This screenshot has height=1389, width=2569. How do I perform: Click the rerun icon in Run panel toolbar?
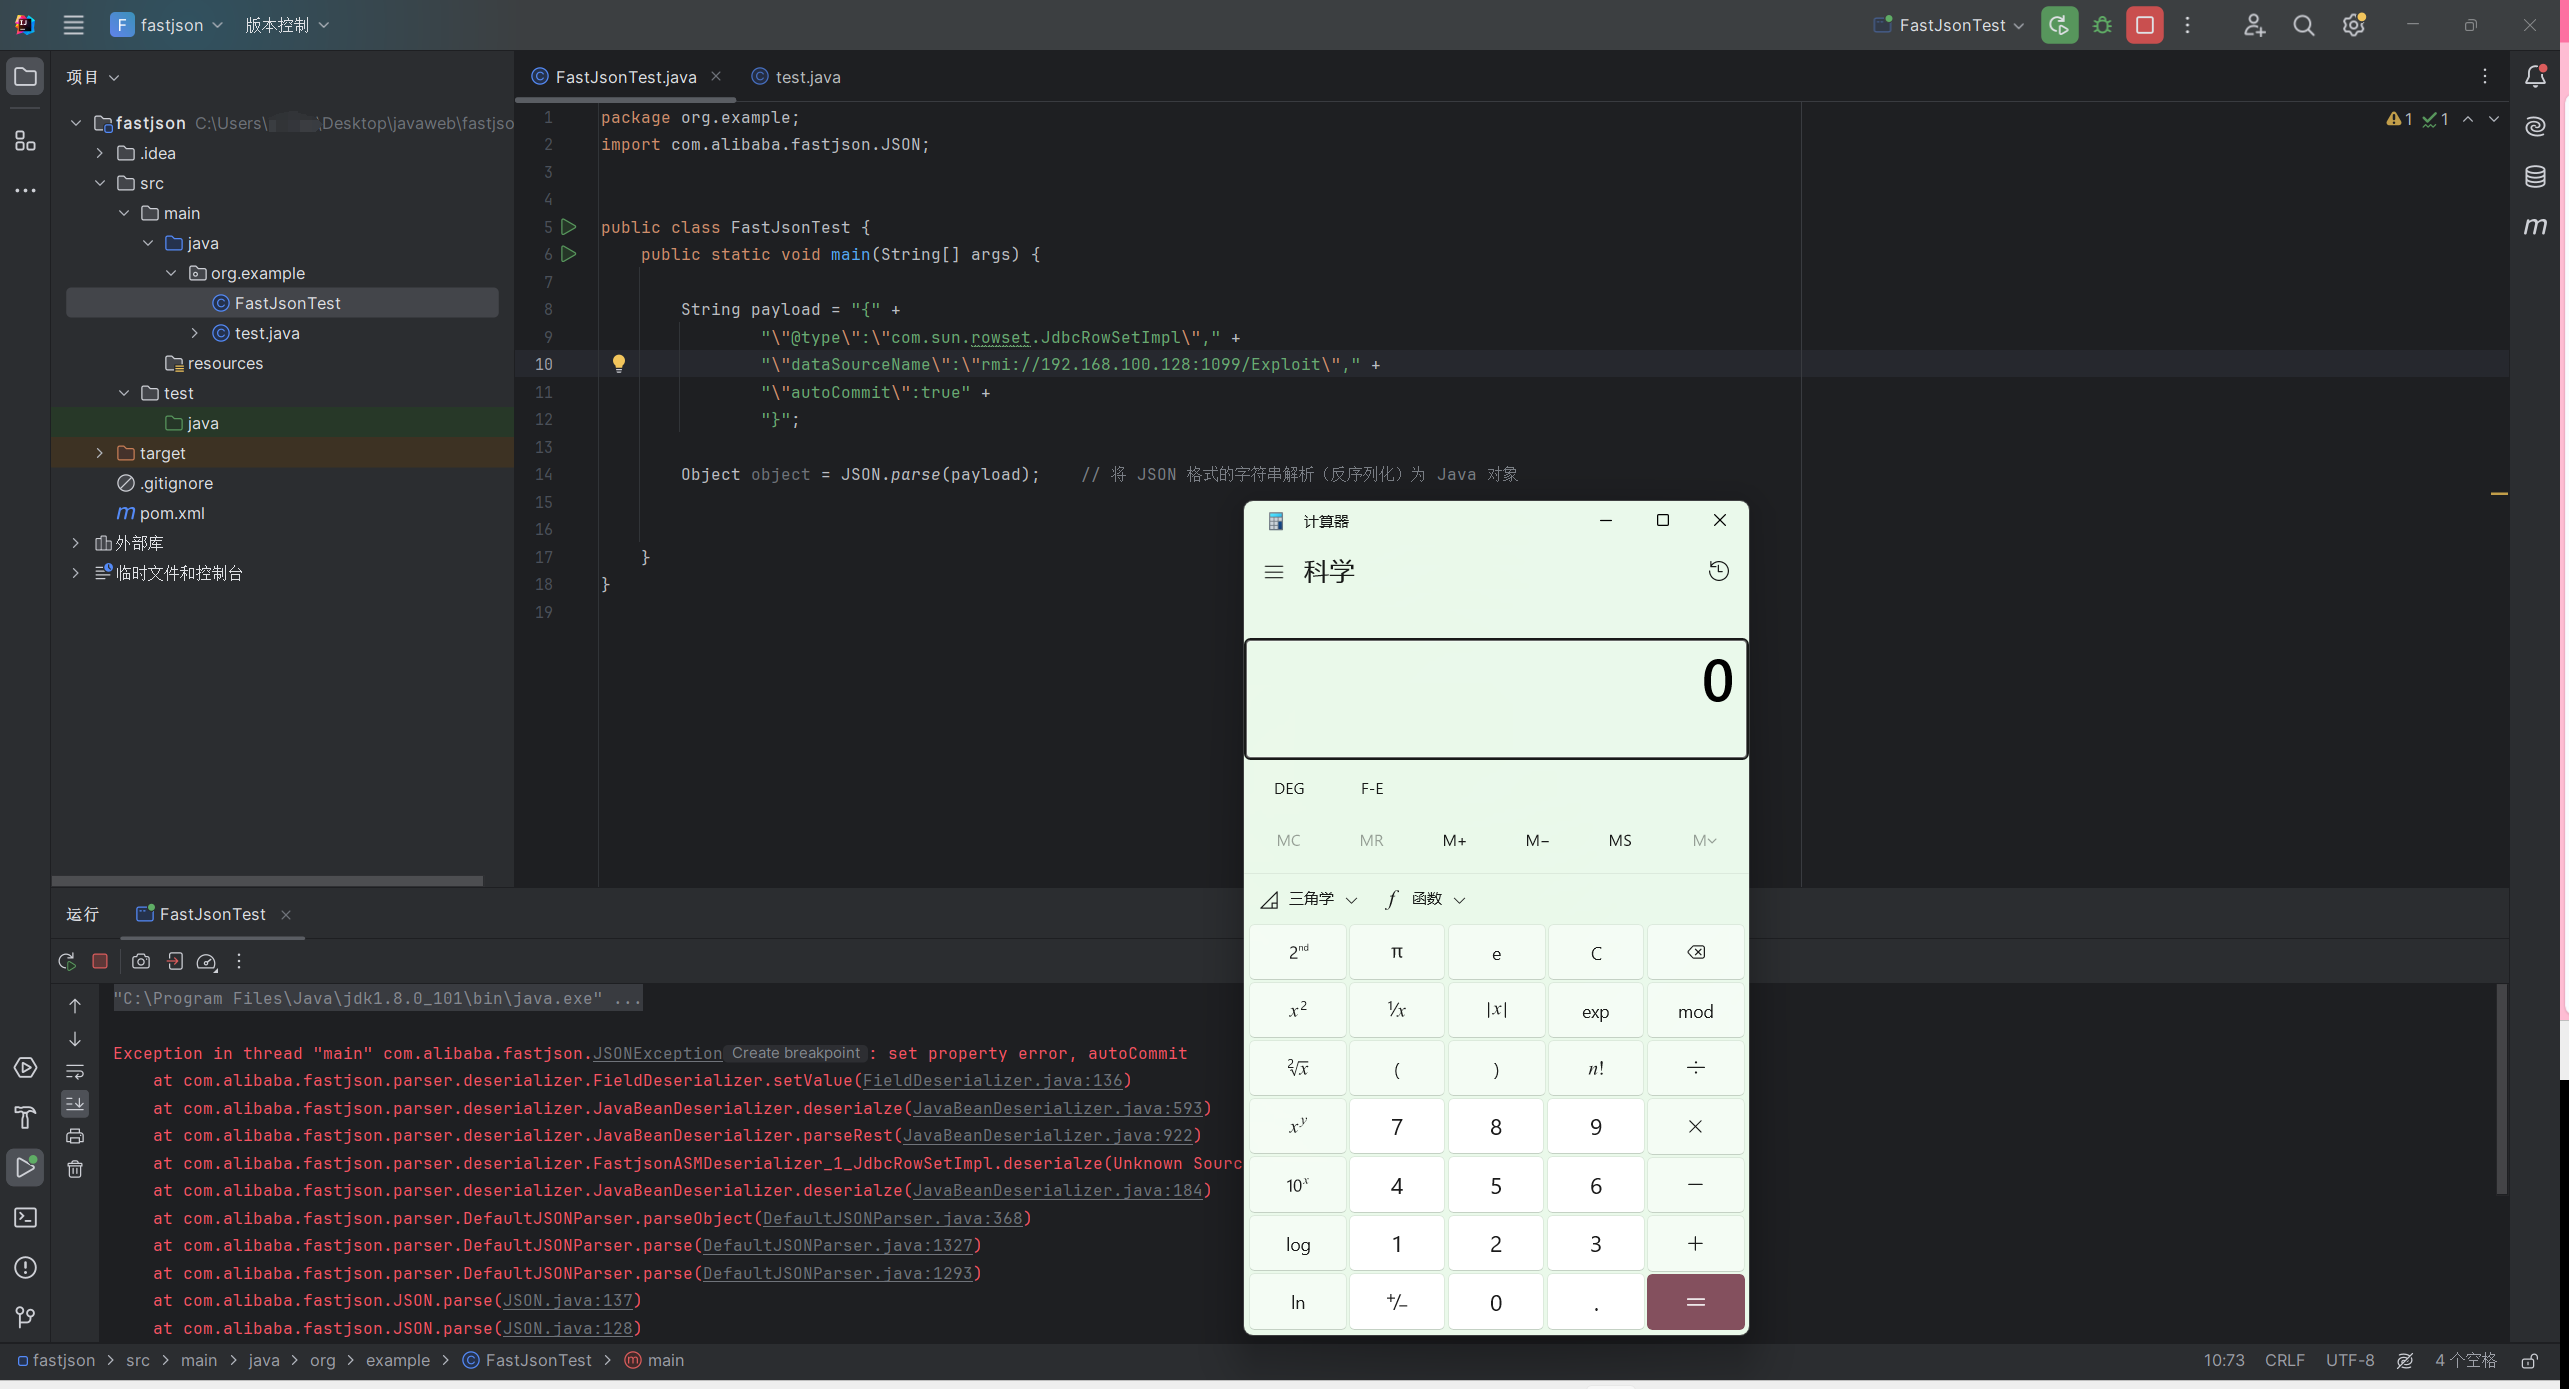point(67,961)
